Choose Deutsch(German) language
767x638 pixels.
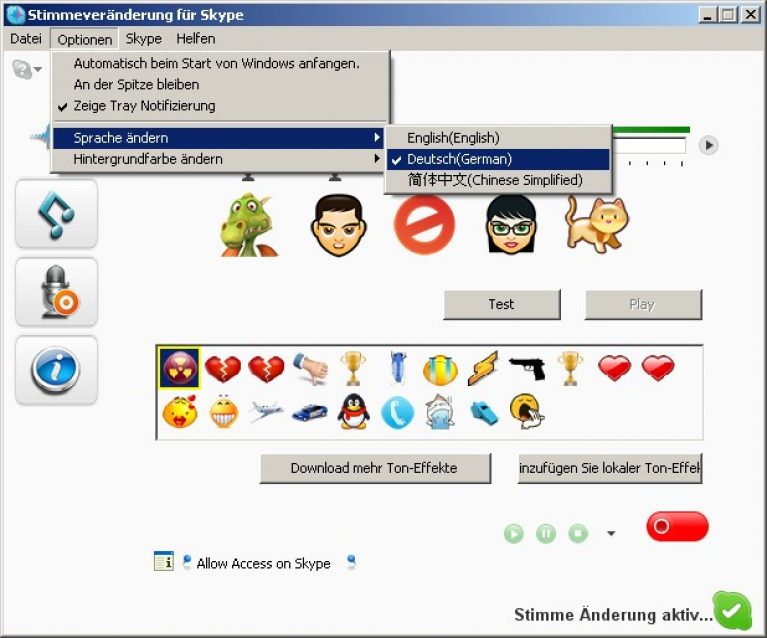pos(498,159)
